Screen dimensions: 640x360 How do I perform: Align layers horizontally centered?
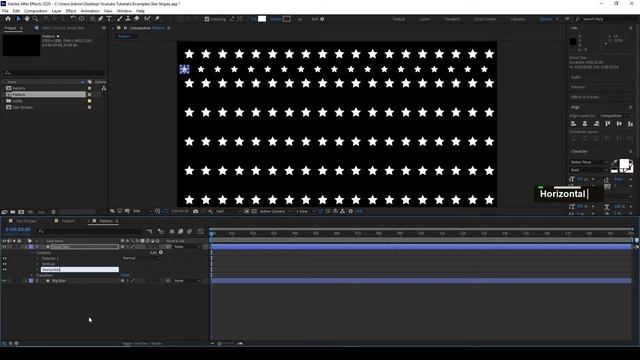pos(584,124)
